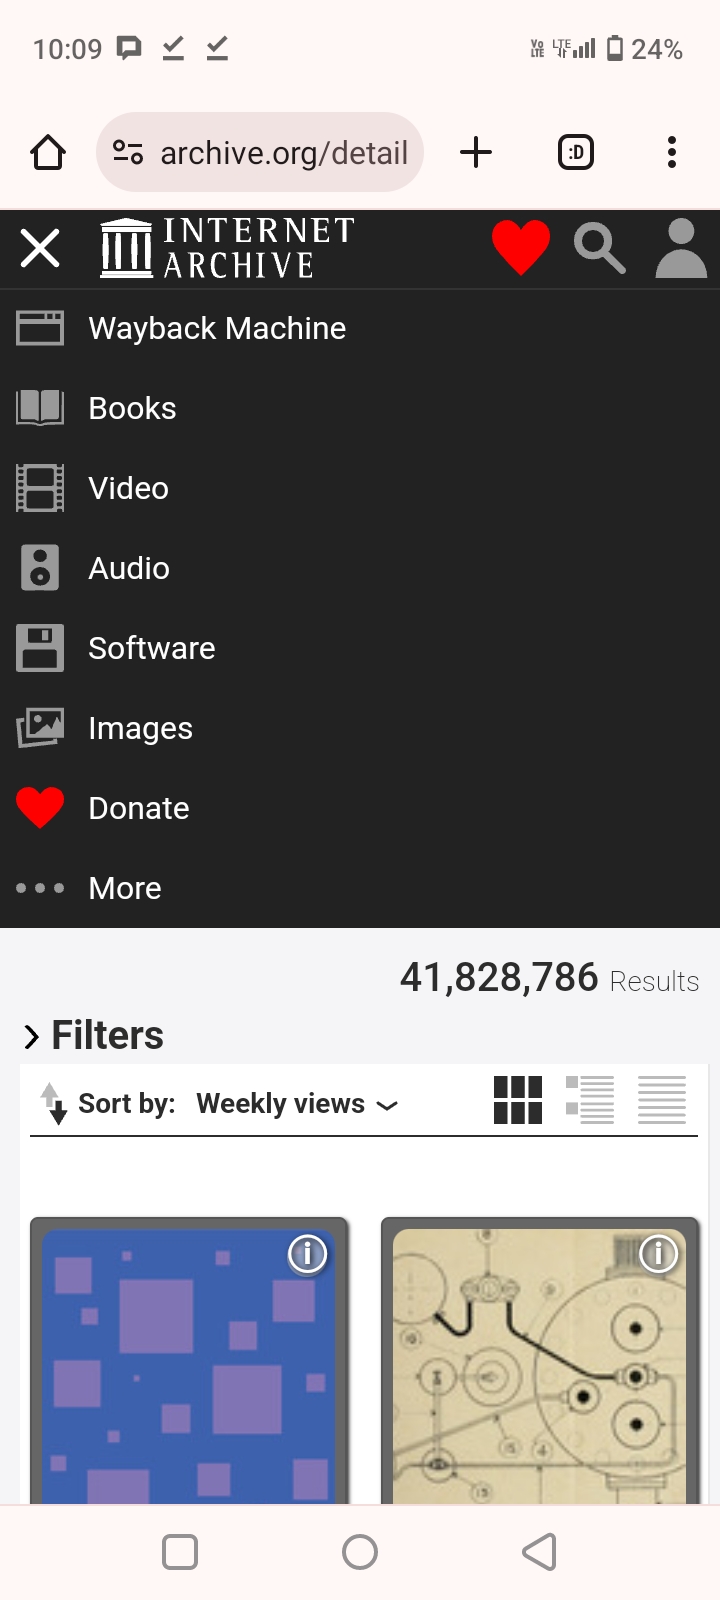This screenshot has width=720, height=1600.
Task: Show info for the blue squares item
Action: (308, 1254)
